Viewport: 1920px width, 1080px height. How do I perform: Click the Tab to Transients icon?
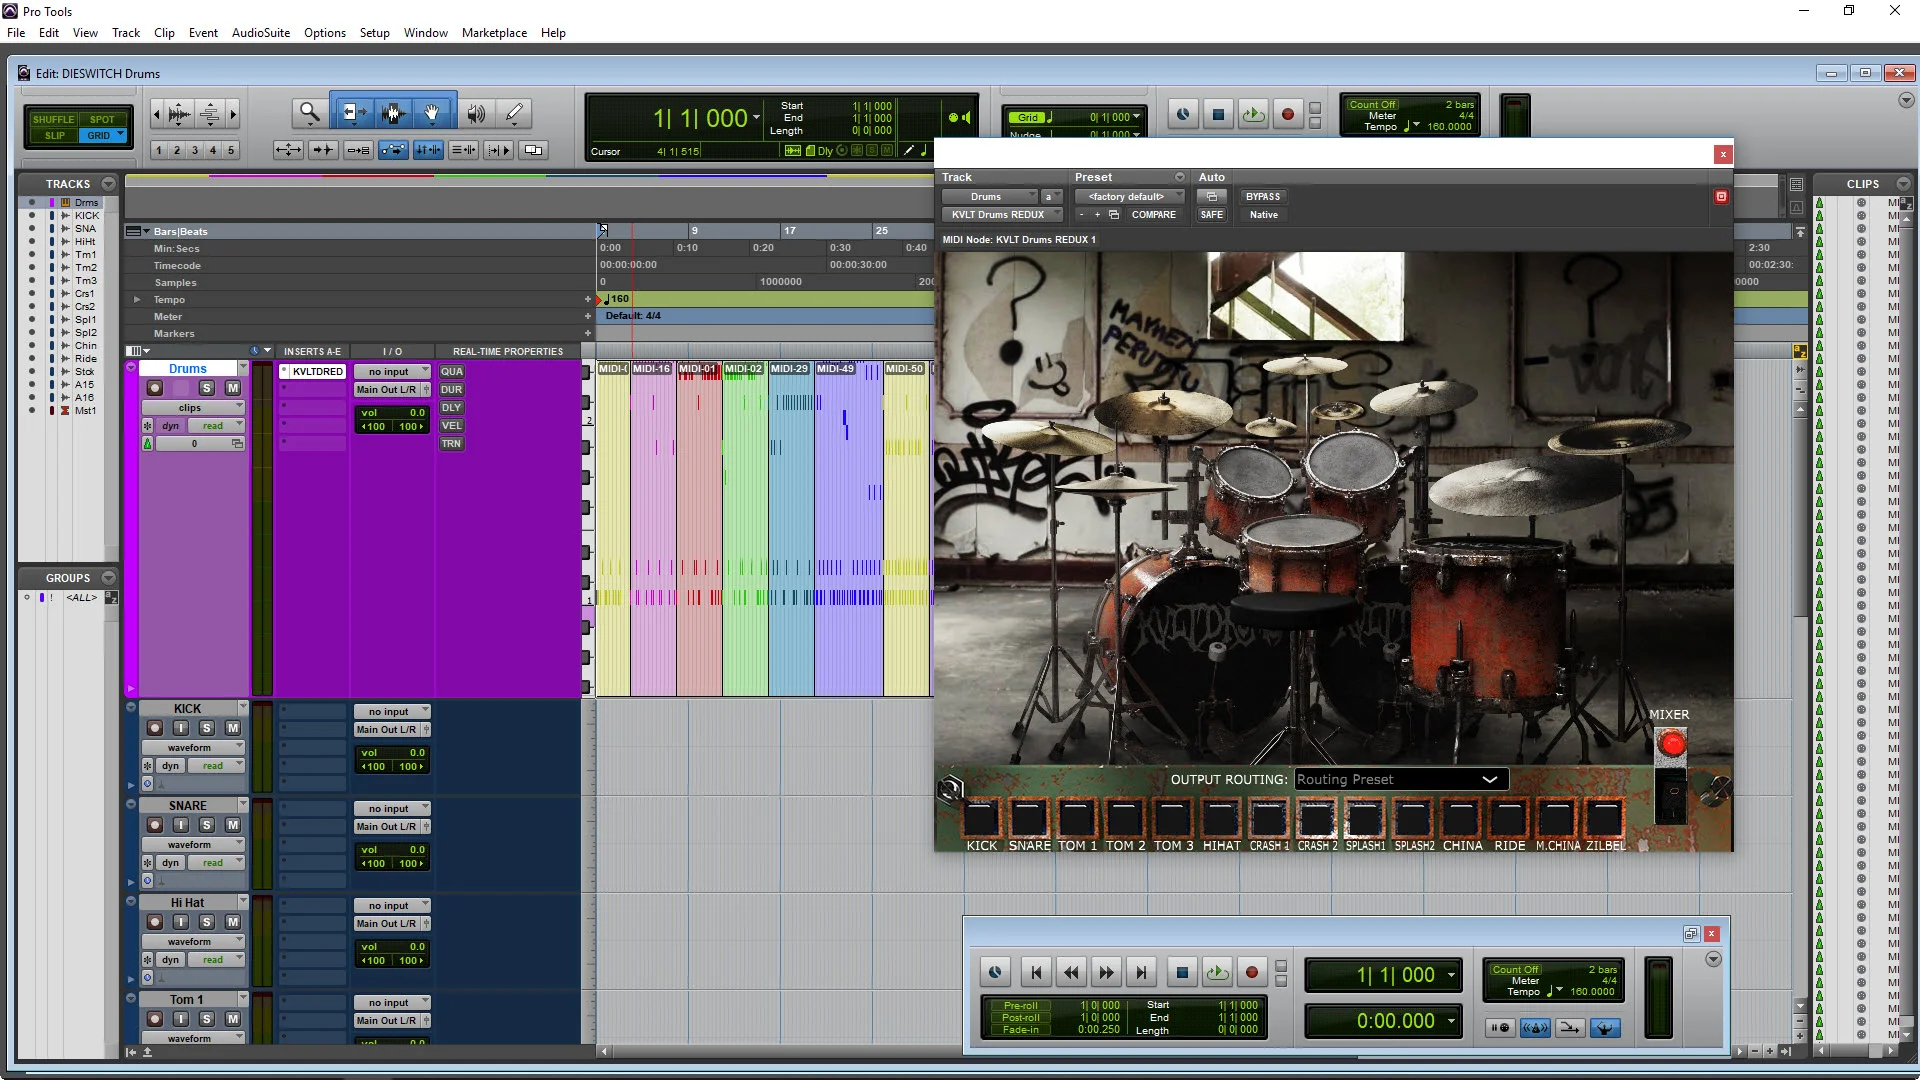(323, 150)
